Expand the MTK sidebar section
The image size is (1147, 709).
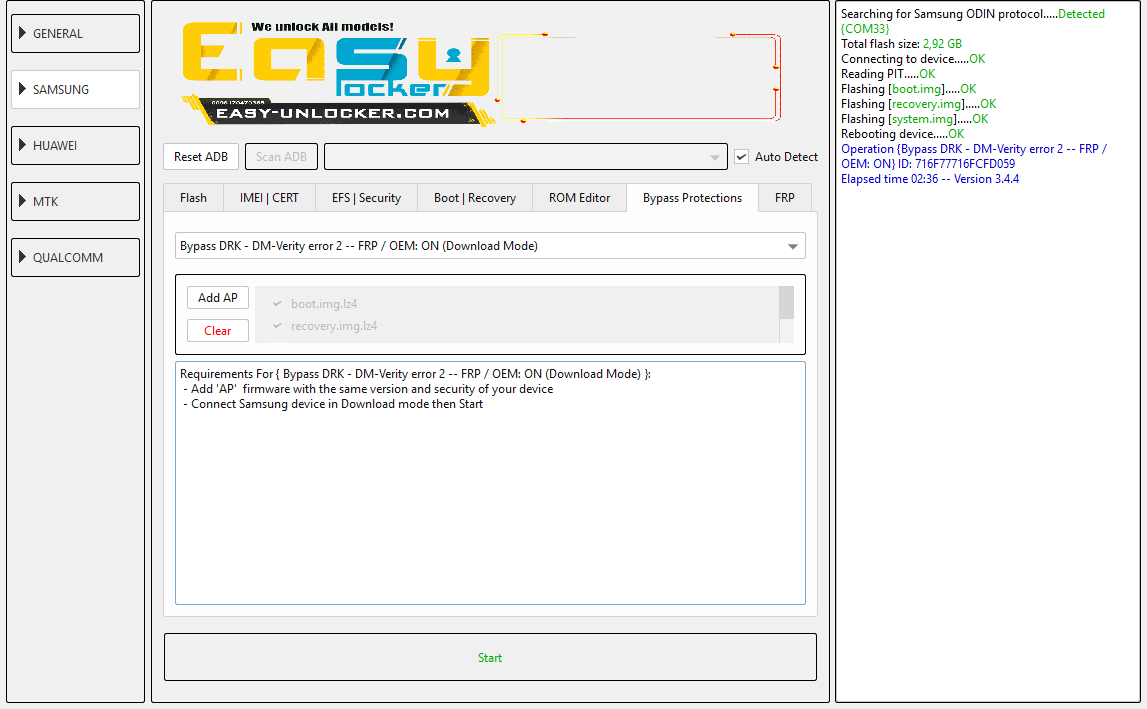coord(75,201)
